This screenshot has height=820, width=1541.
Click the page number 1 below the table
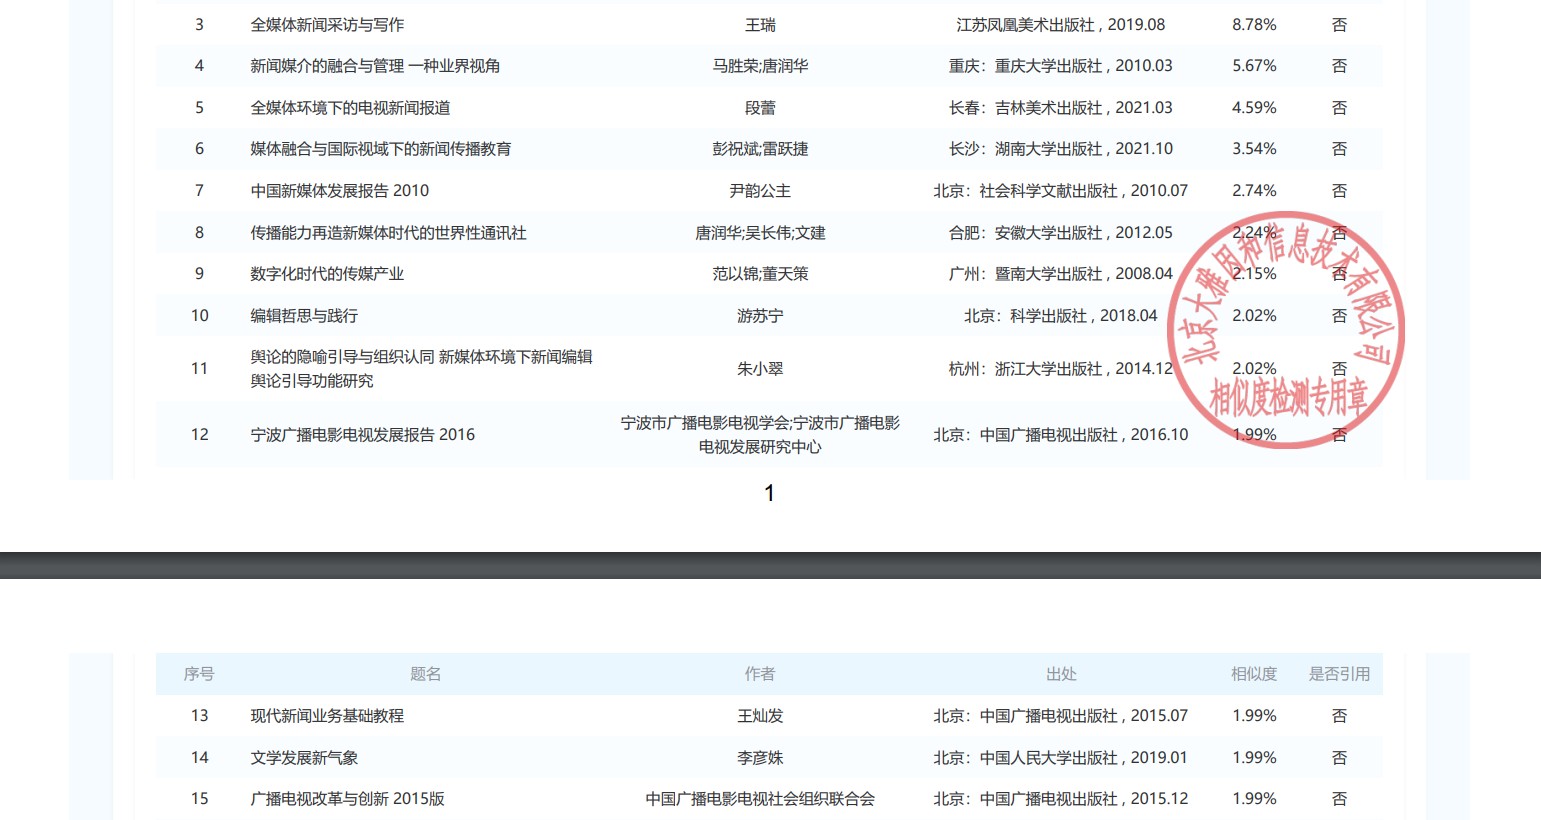pyautogui.click(x=769, y=493)
